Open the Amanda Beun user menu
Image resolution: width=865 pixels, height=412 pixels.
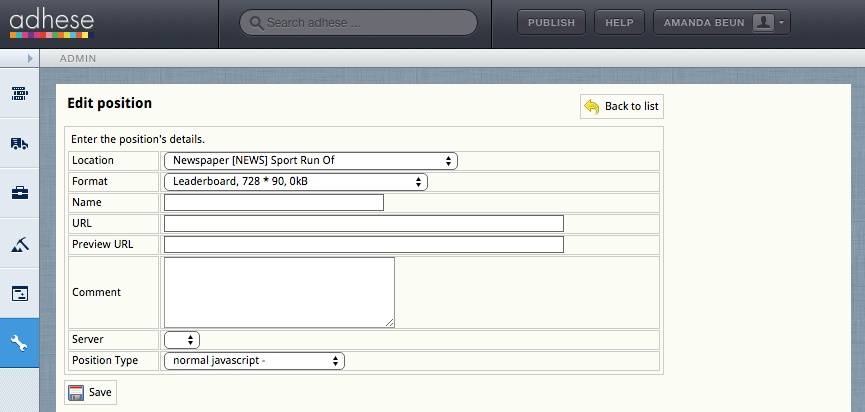(722, 23)
